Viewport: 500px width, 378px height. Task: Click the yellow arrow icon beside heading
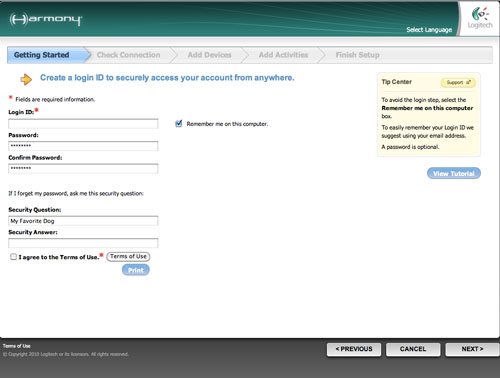point(26,79)
